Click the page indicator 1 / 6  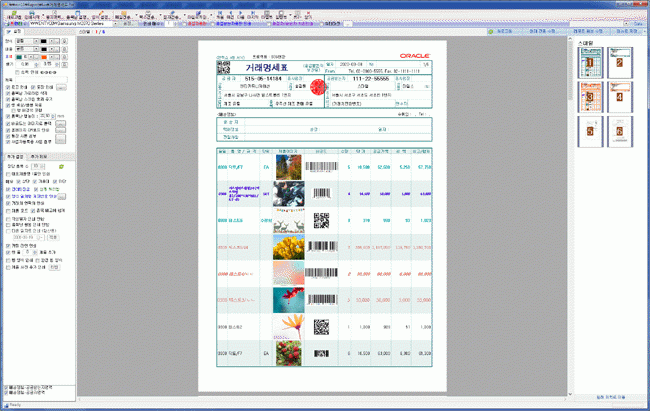(x=100, y=32)
